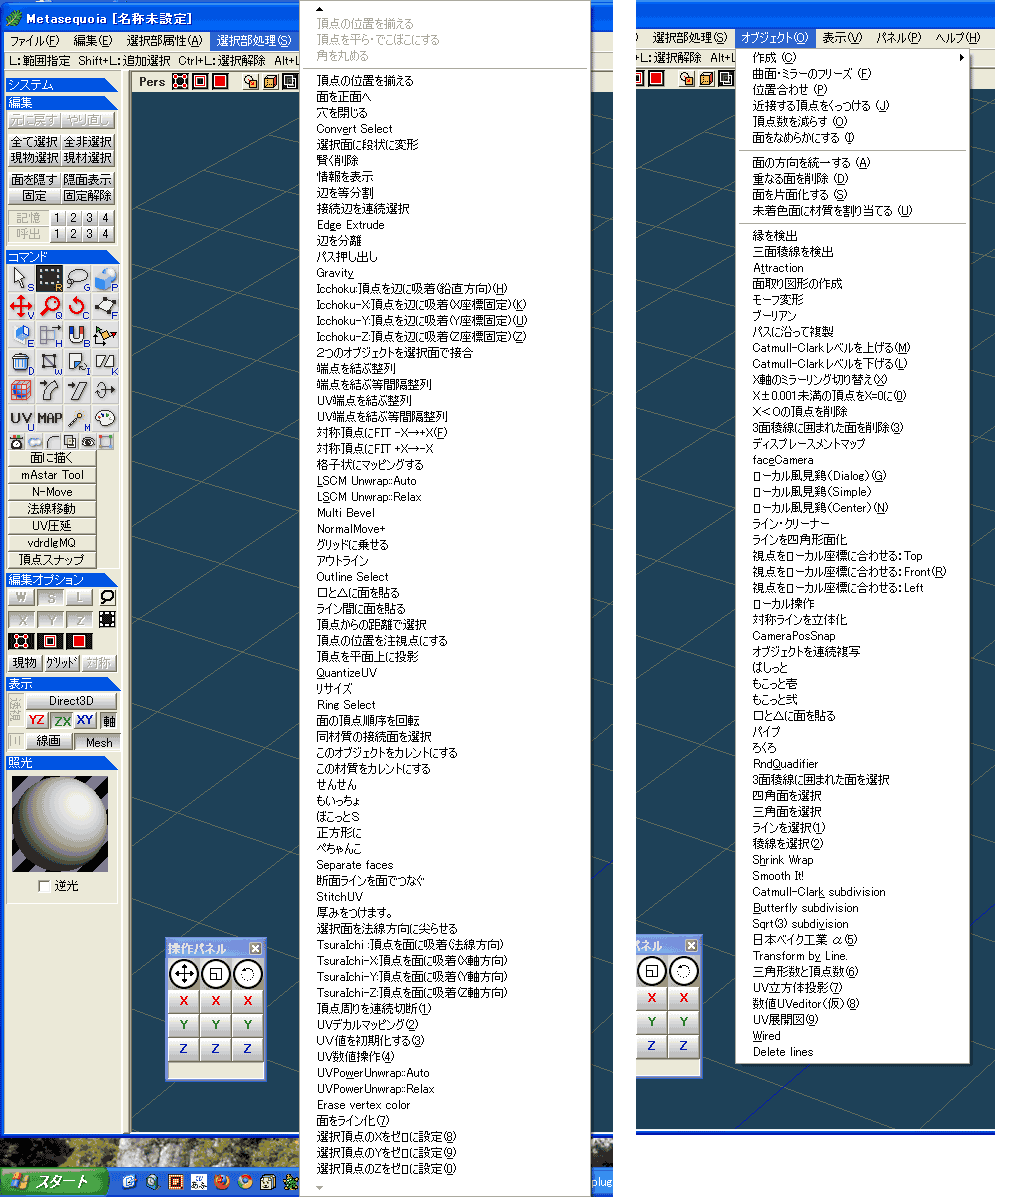Screen dimensions: 1020x1197
Task: Open the MAP mapping tool
Action: pos(50,418)
